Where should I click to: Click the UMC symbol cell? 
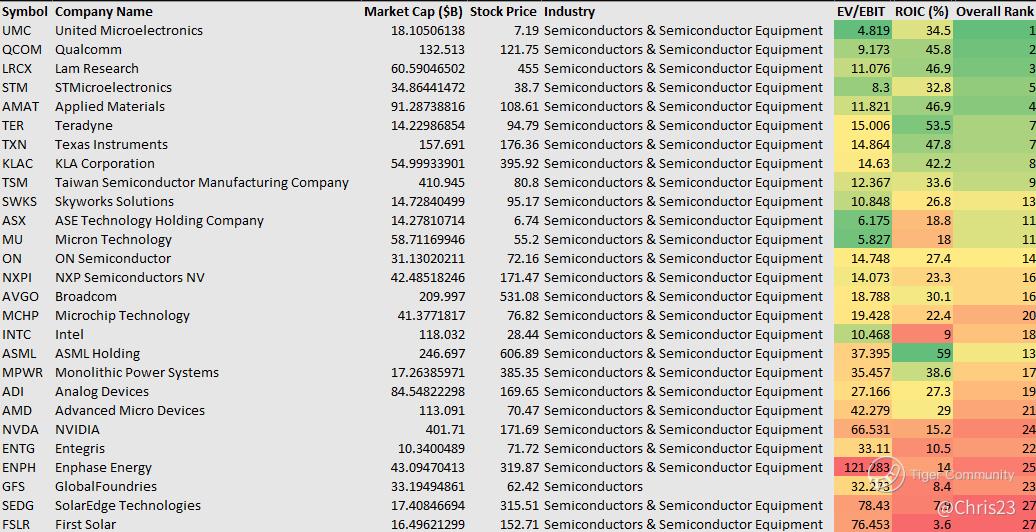17,30
